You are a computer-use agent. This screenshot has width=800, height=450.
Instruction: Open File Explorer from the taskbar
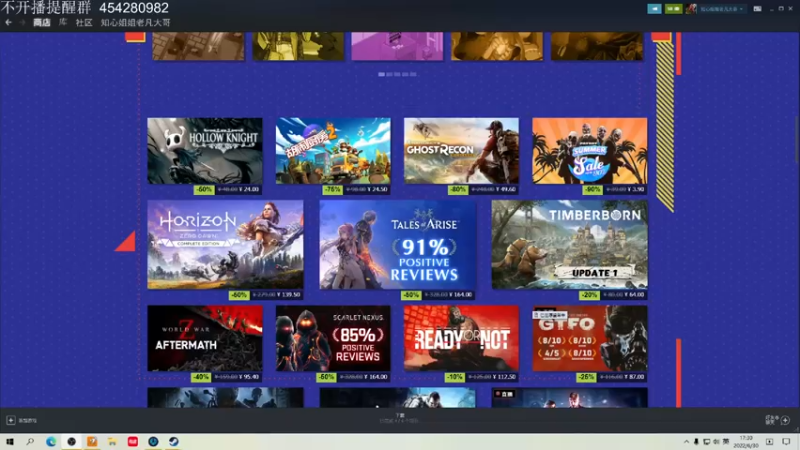click(112, 442)
